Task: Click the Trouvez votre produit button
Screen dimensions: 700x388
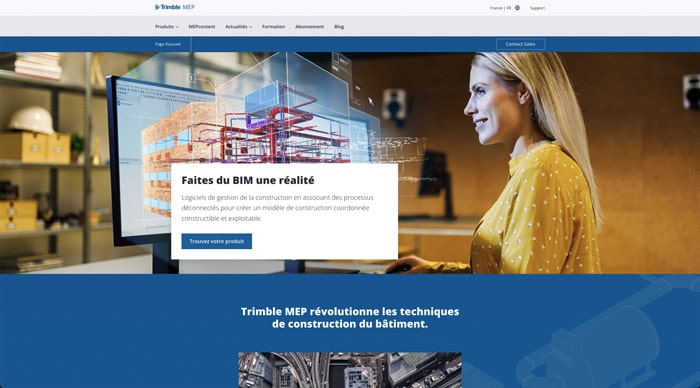Action: [x=217, y=241]
